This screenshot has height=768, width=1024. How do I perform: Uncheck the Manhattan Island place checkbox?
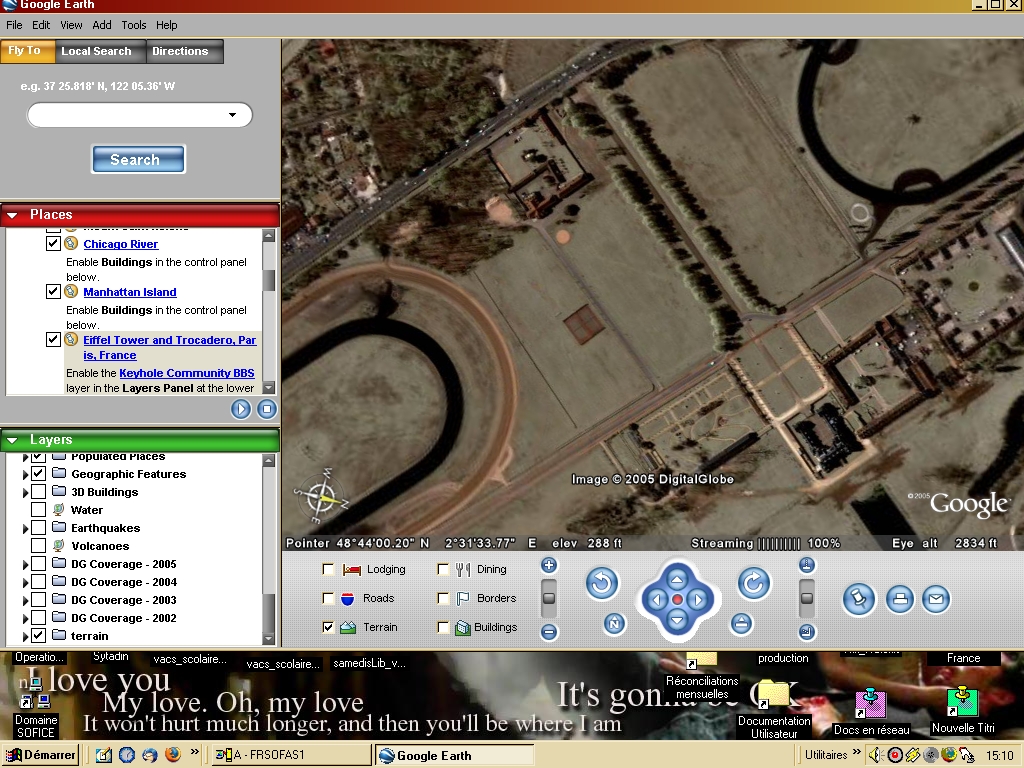[54, 291]
